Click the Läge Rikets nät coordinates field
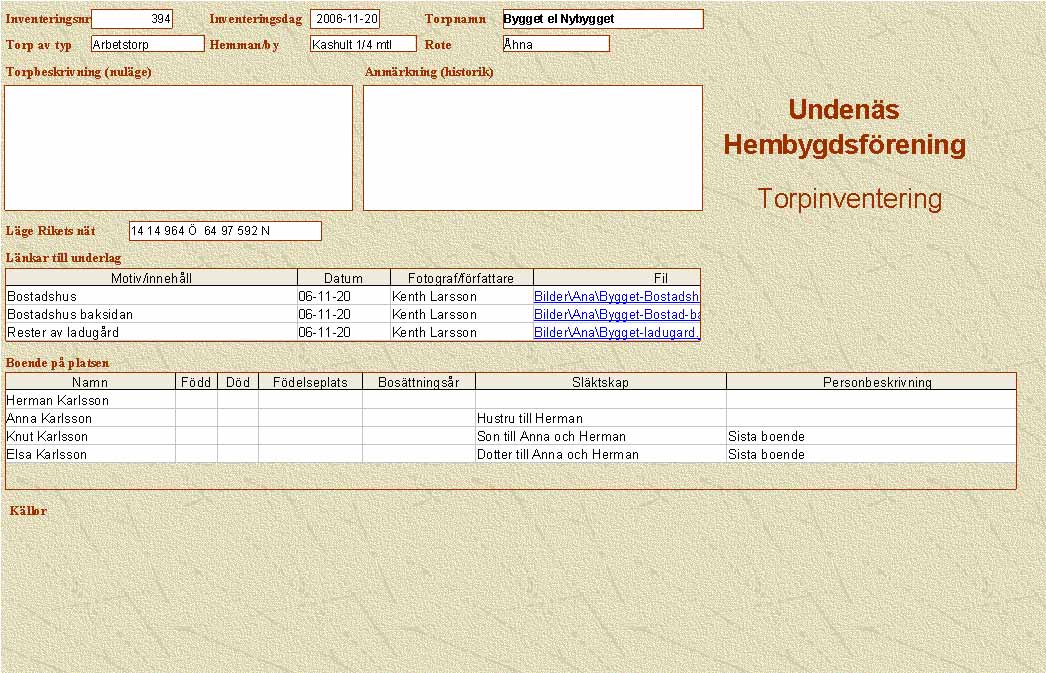1046x673 pixels. pos(225,231)
